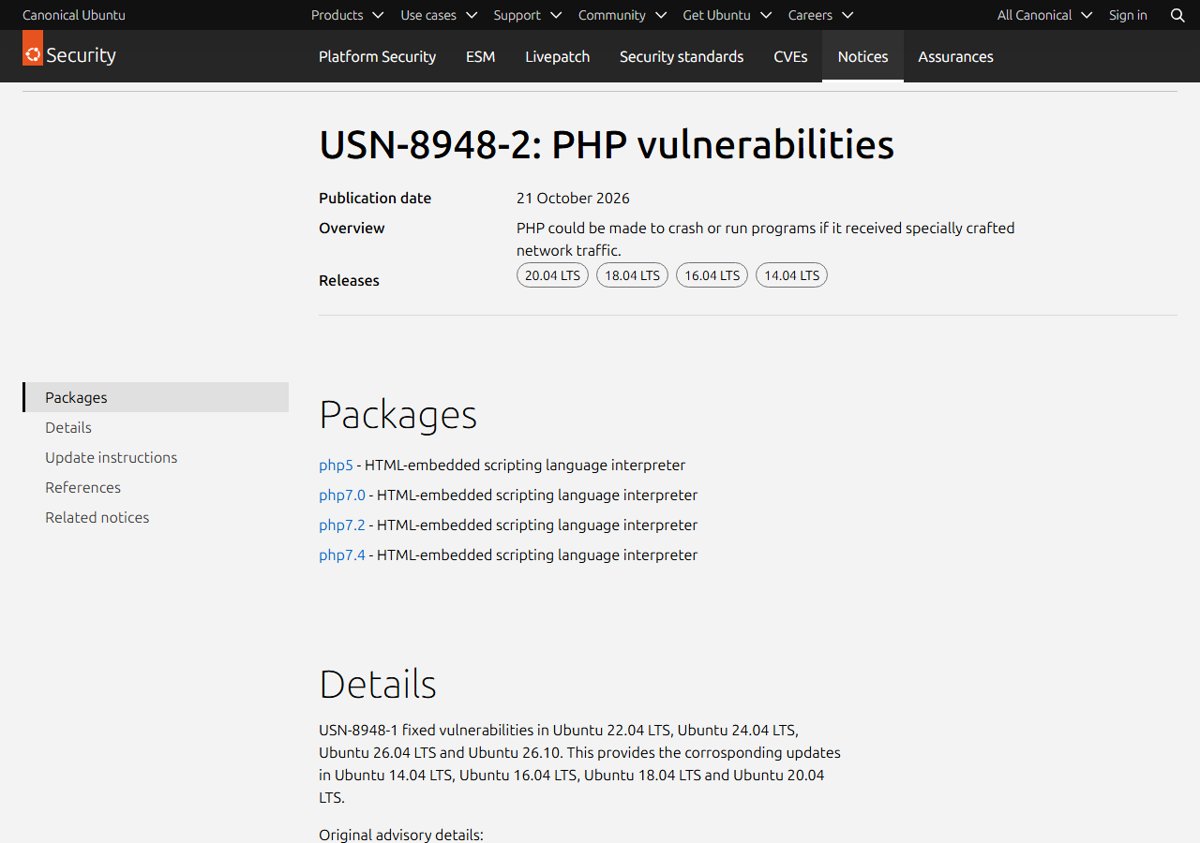Click the Packages section heading

(398, 415)
